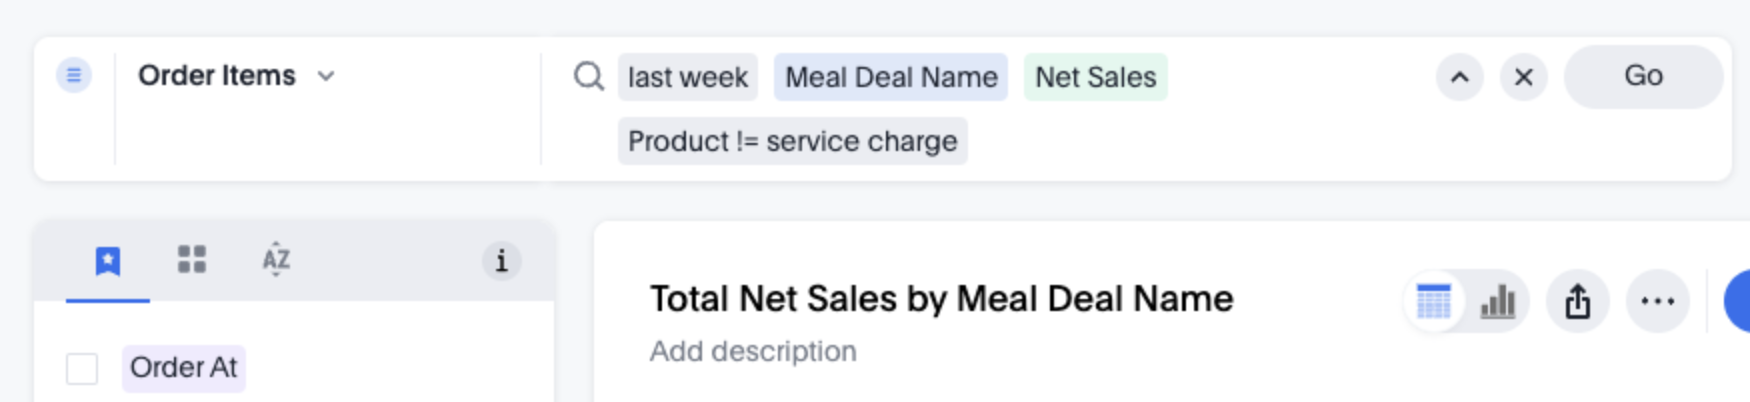Tick the Order At checkbox
The width and height of the screenshot is (1750, 402).
pyautogui.click(x=82, y=368)
